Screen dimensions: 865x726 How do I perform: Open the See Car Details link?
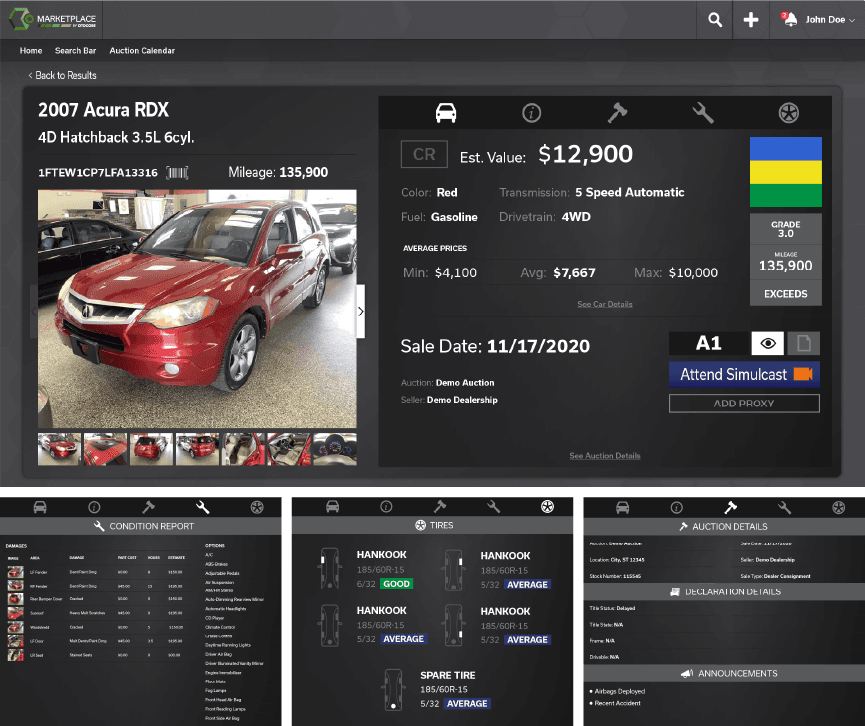point(605,304)
